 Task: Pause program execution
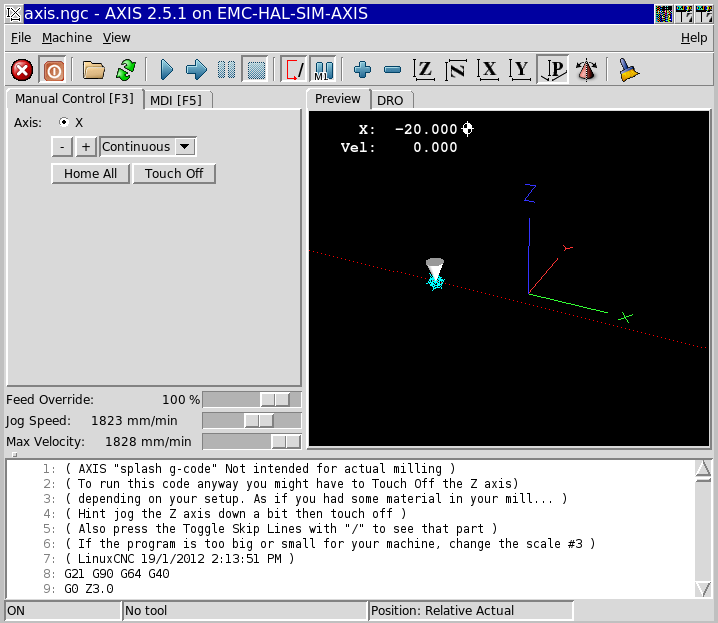pyautogui.click(x=226, y=70)
